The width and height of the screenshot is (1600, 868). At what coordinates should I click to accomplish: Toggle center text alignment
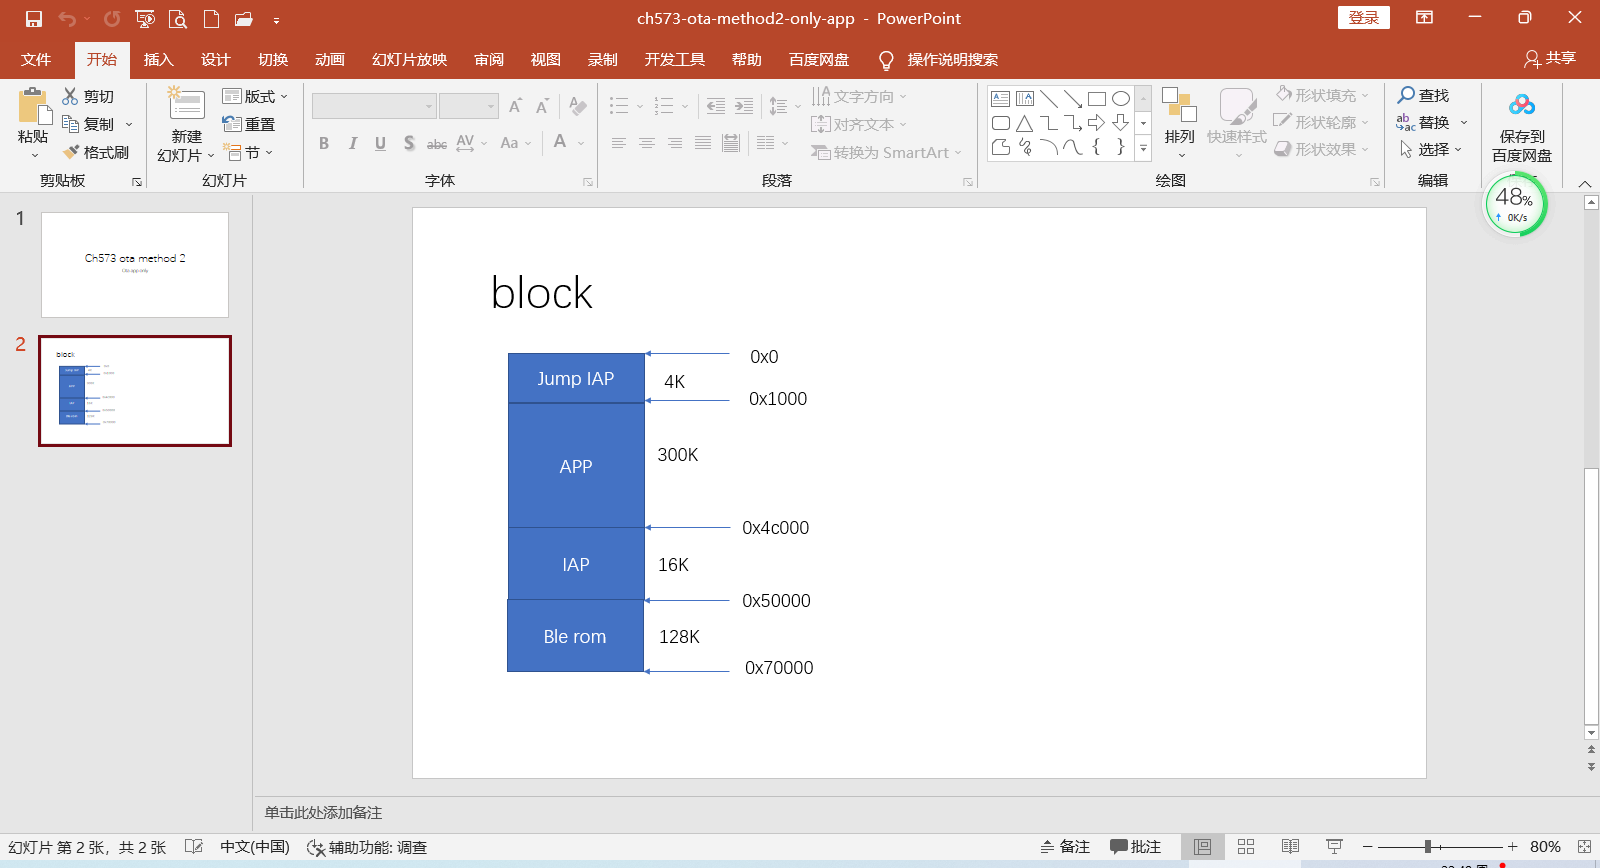(x=647, y=144)
